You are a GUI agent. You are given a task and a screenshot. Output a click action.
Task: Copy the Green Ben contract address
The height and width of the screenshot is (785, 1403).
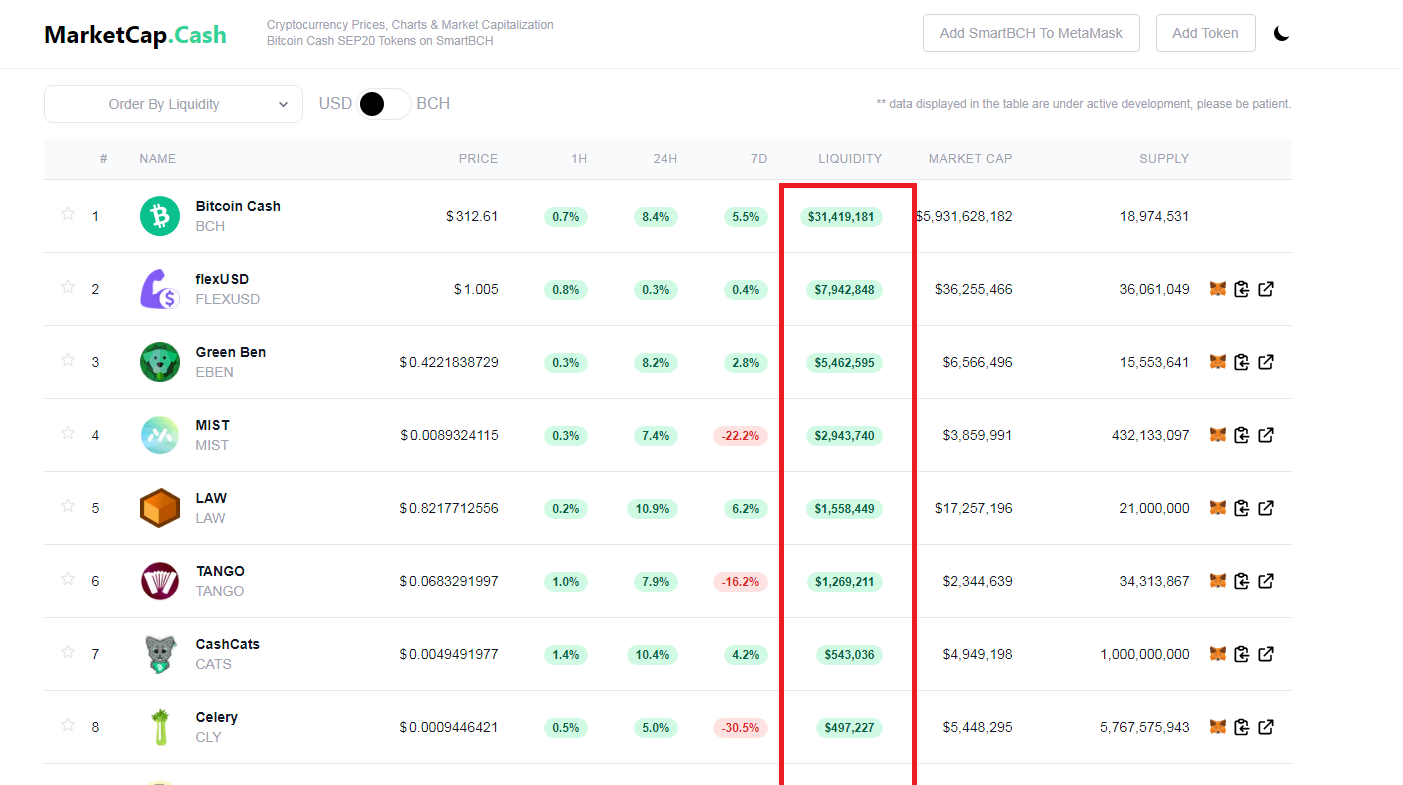pos(1241,362)
